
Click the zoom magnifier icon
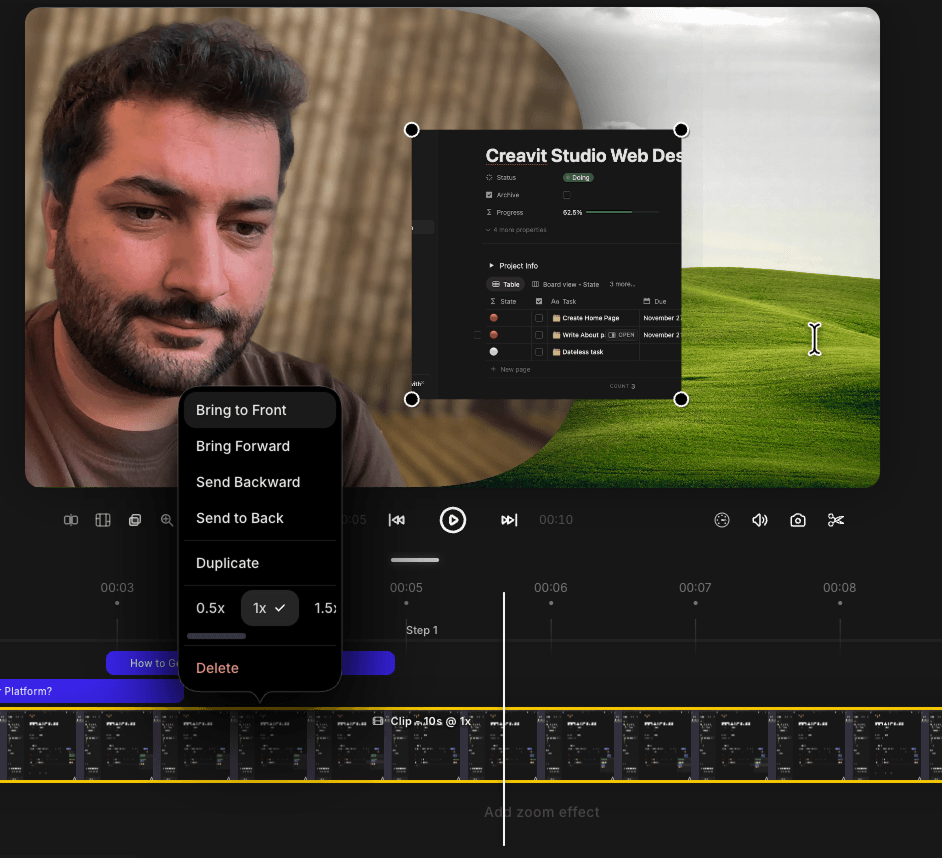click(166, 520)
